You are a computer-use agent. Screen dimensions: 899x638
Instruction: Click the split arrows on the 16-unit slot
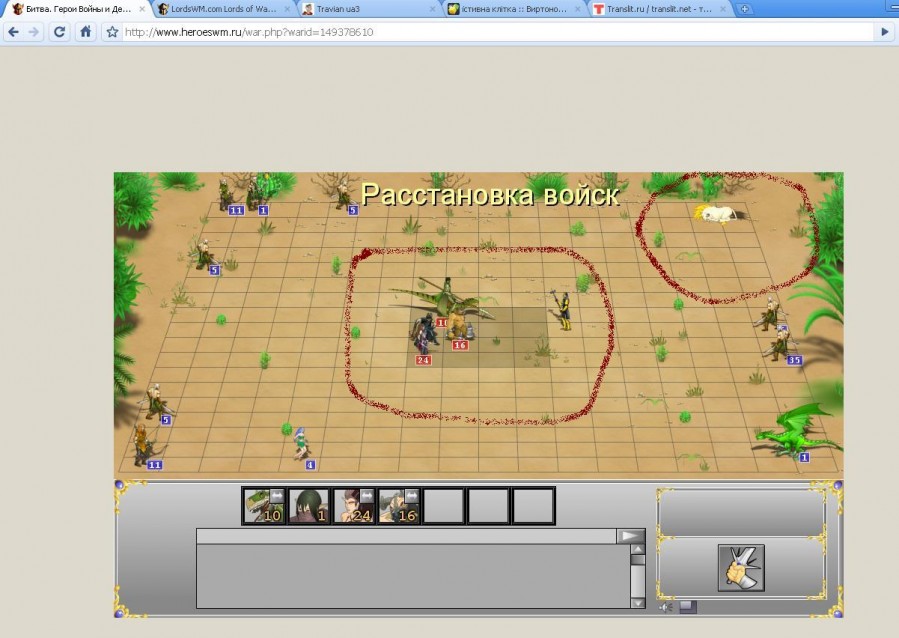click(411, 495)
